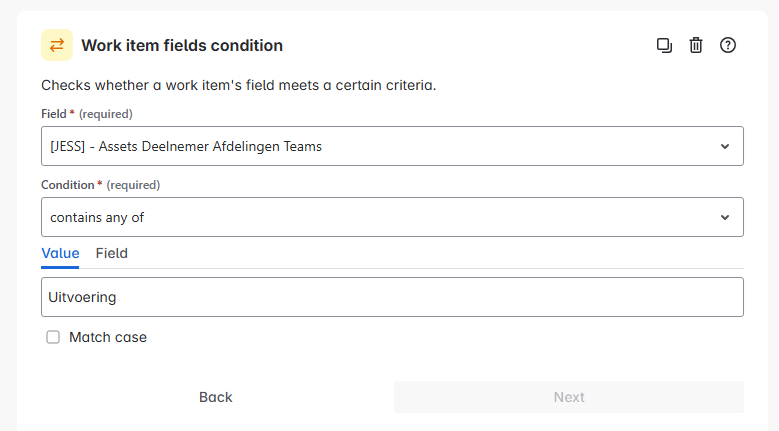The height and width of the screenshot is (431, 779).
Task: Duplicate this condition with the copy icon
Action: [x=664, y=45]
